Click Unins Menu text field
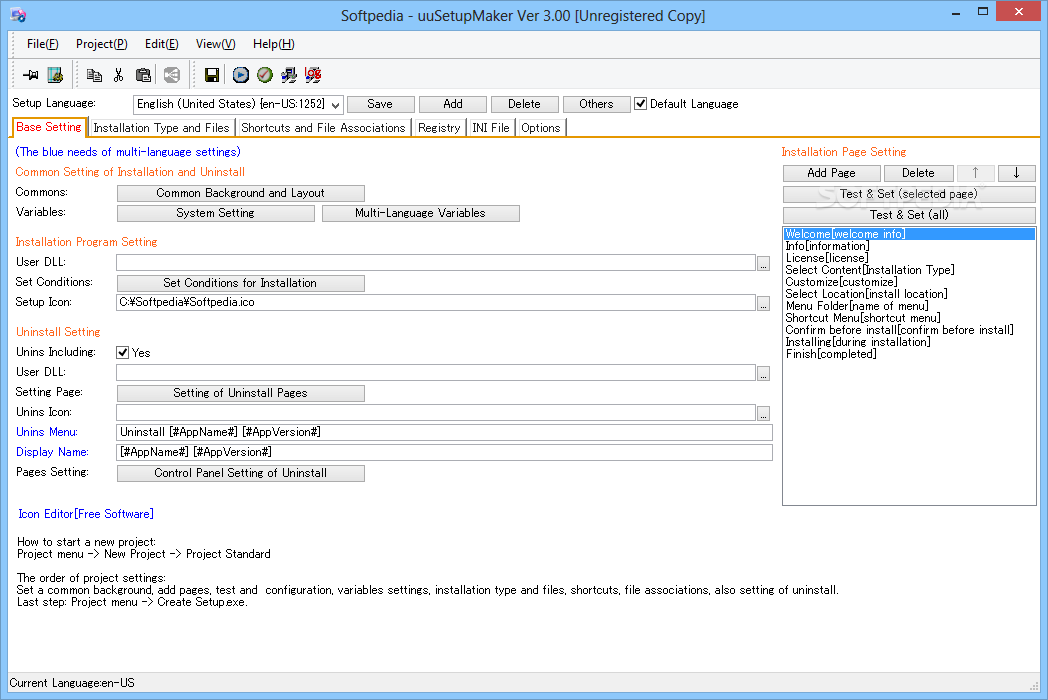Image resolution: width=1048 pixels, height=700 pixels. point(444,433)
